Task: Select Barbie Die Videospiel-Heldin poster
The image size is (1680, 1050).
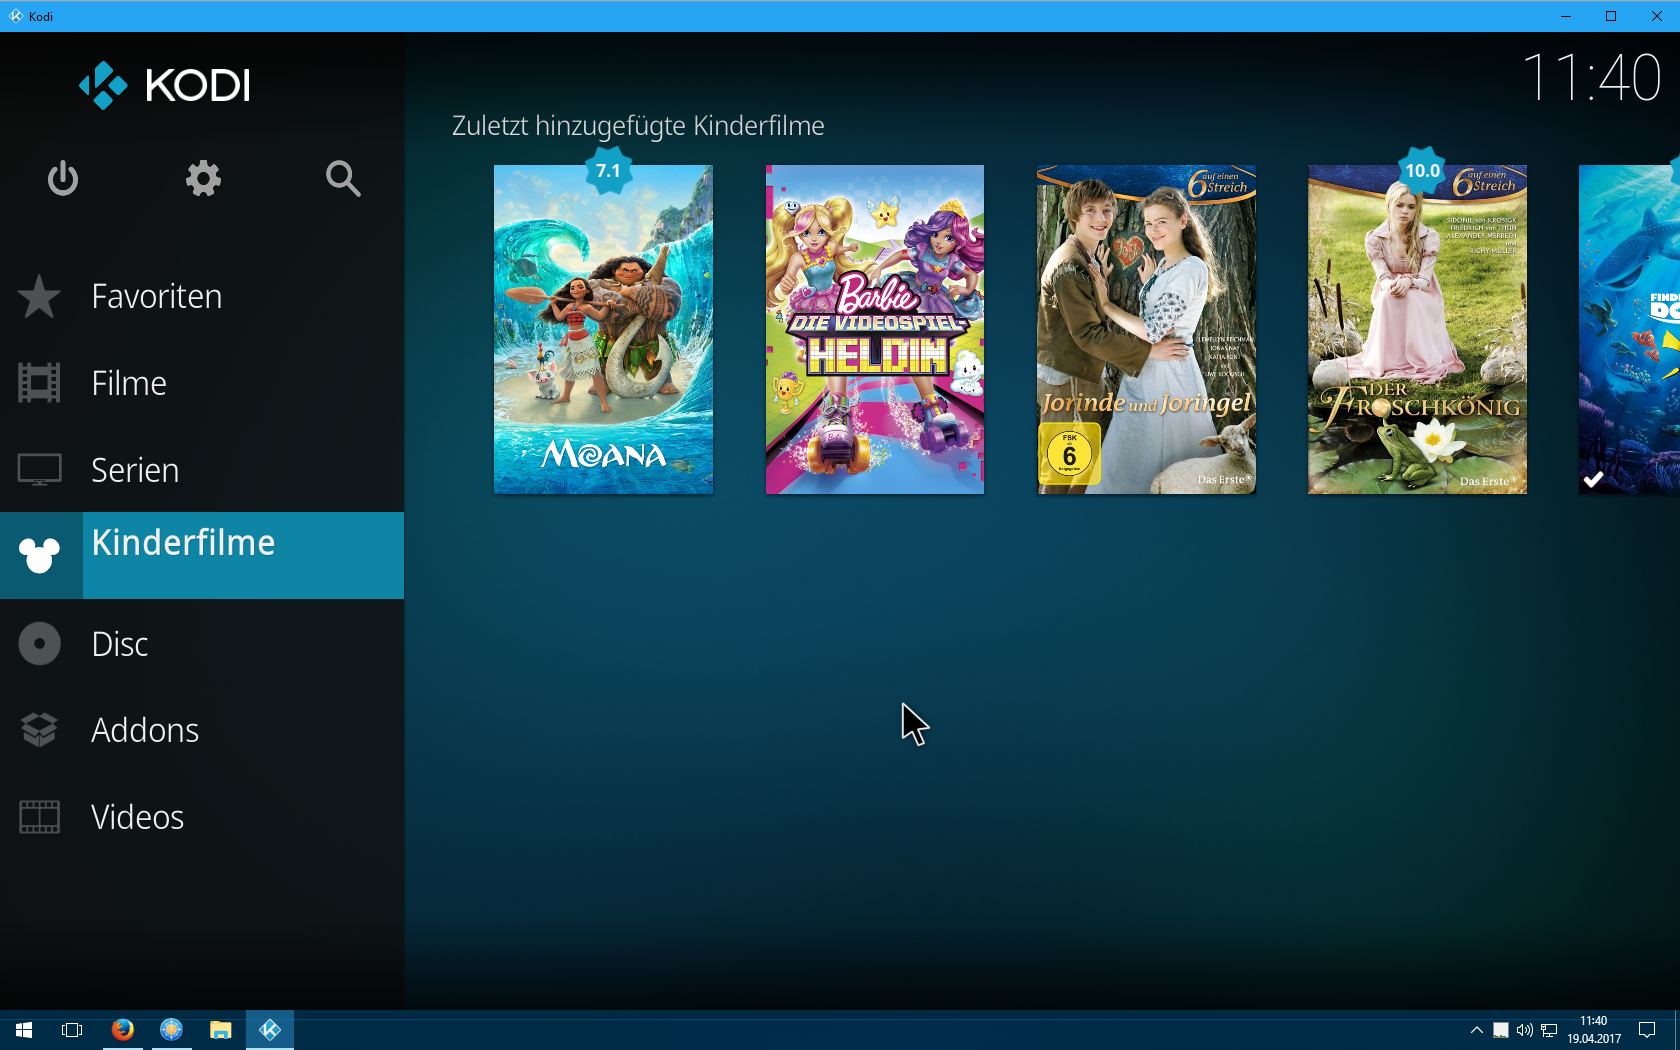Action: click(875, 330)
